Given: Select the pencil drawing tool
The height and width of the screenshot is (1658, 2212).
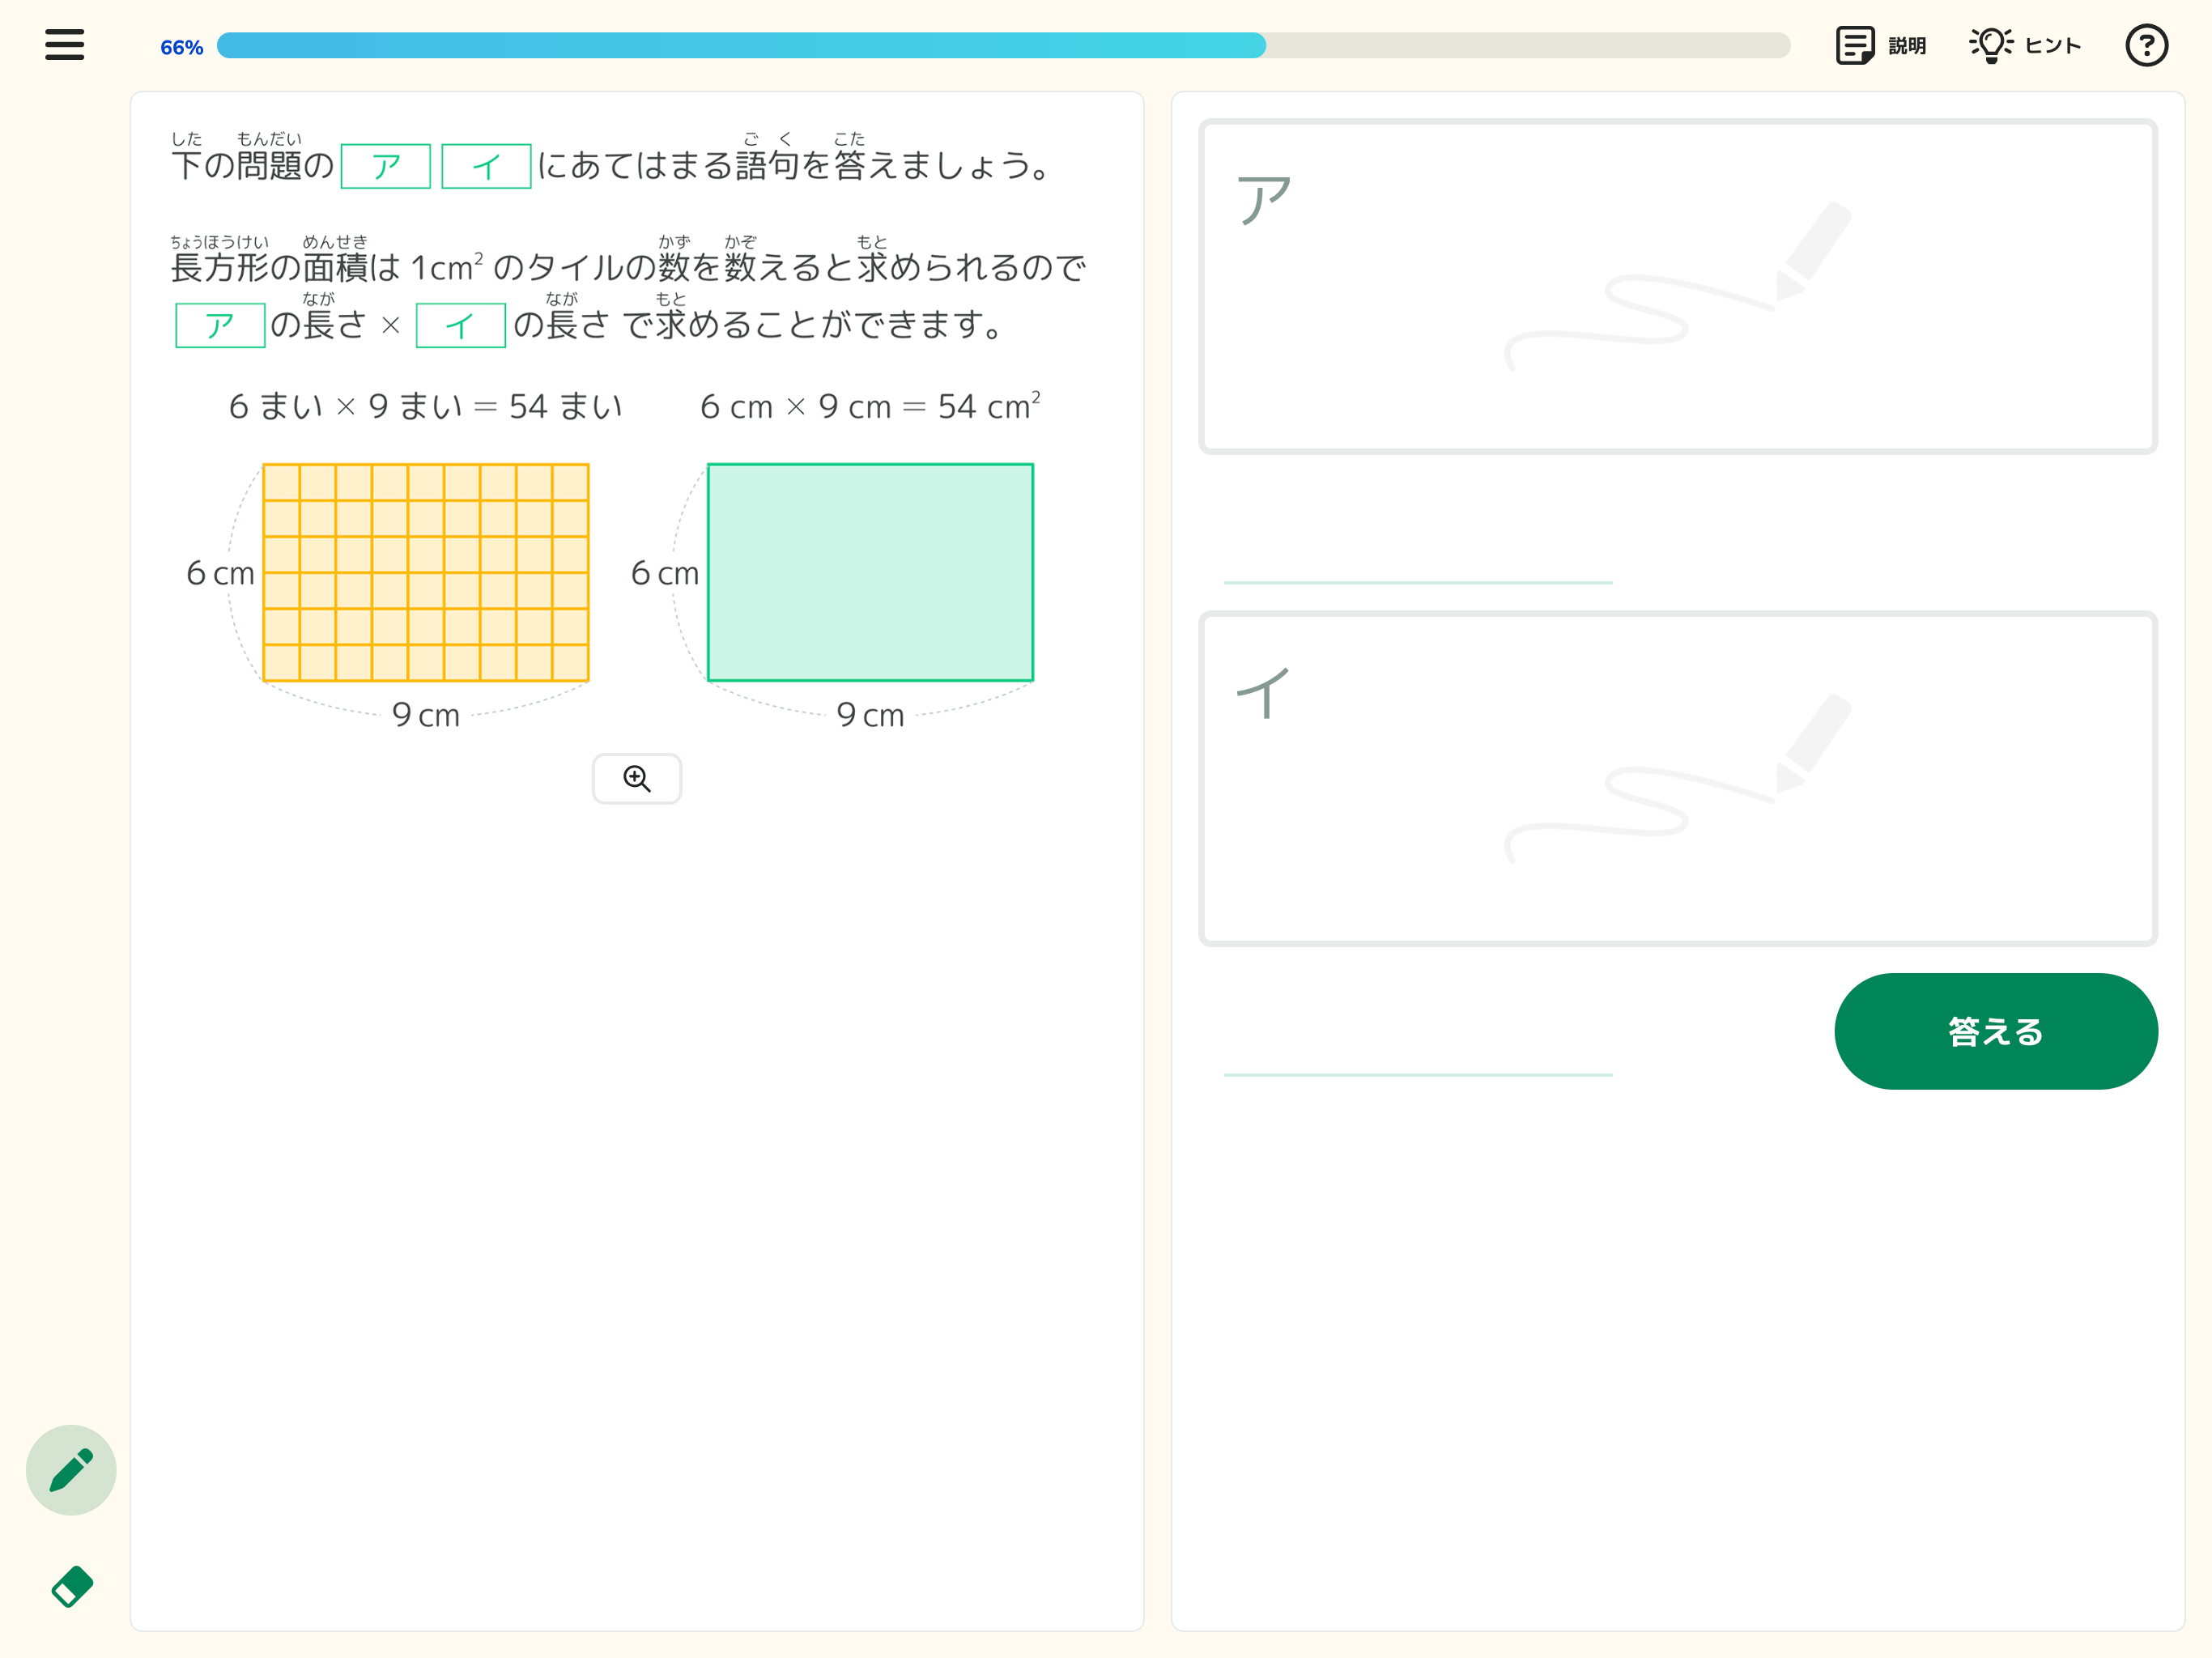Looking at the screenshot, I should click(71, 1469).
